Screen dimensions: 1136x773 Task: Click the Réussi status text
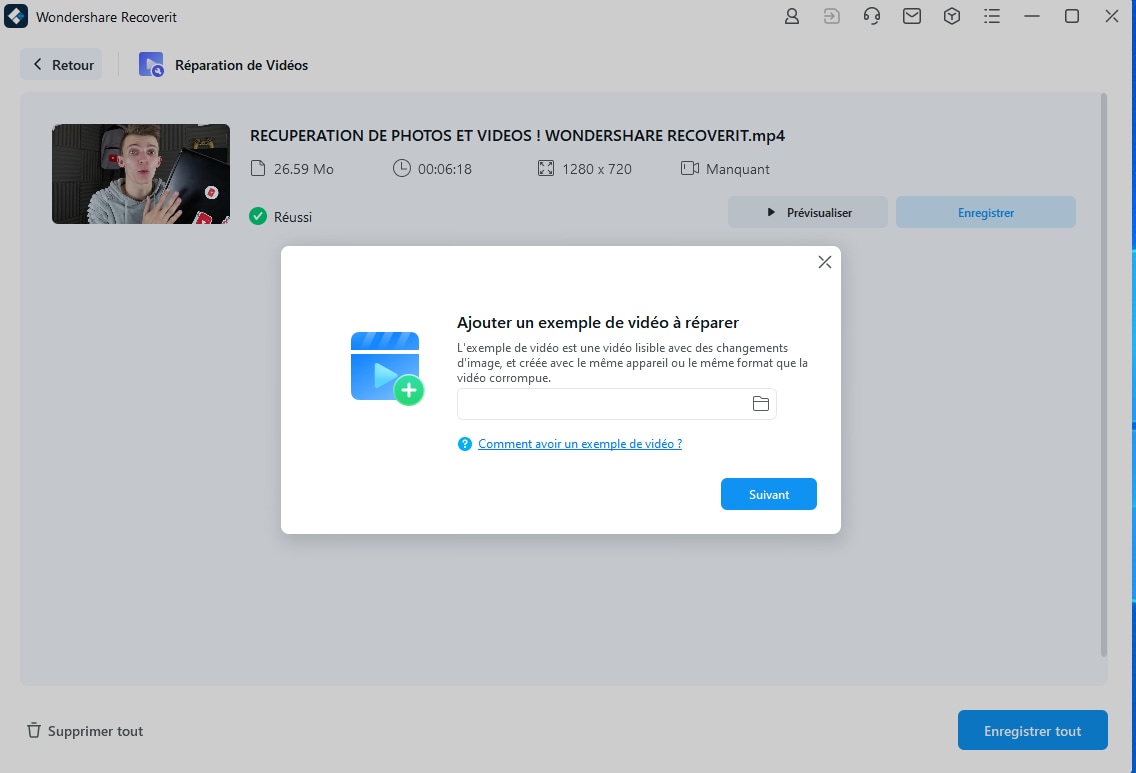[x=293, y=217]
